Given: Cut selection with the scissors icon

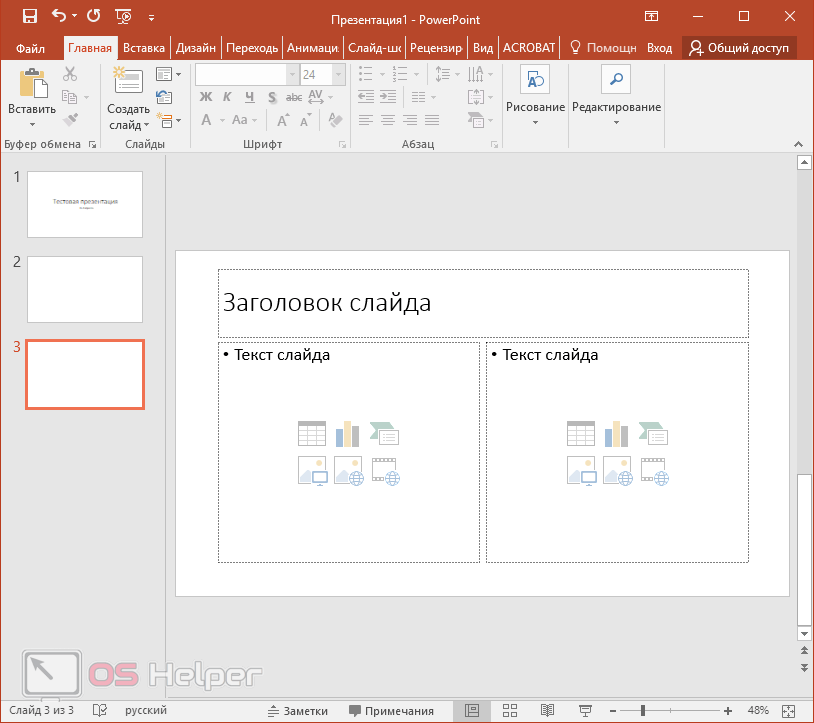Looking at the screenshot, I should click(70, 74).
